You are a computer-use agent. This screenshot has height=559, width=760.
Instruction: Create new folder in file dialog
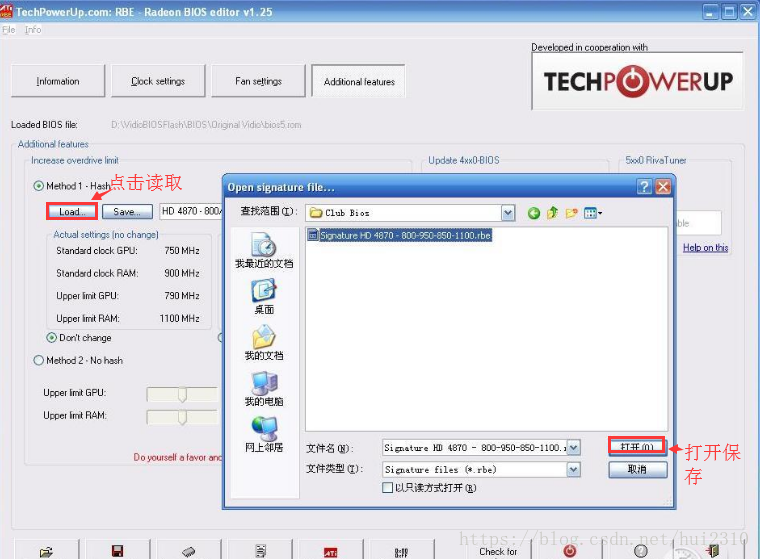(x=571, y=213)
